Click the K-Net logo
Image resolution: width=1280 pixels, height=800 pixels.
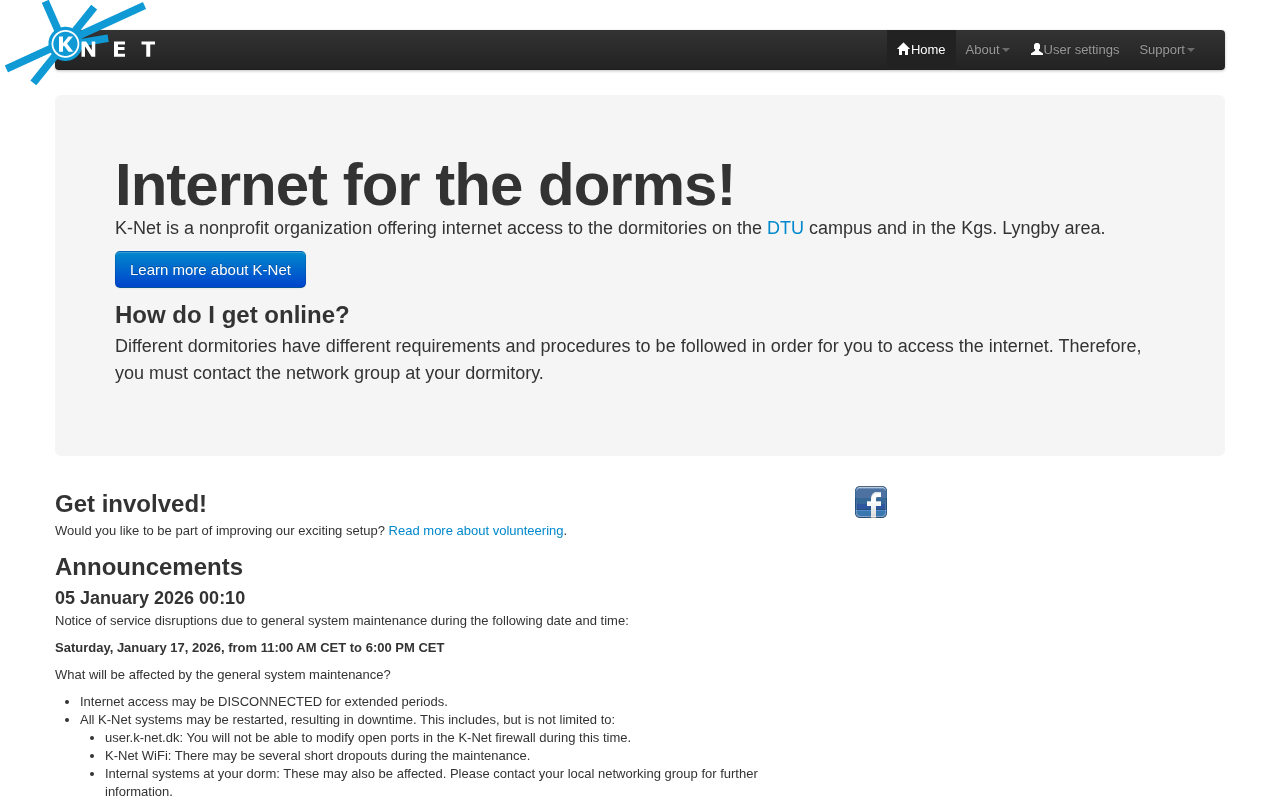tap(80, 43)
